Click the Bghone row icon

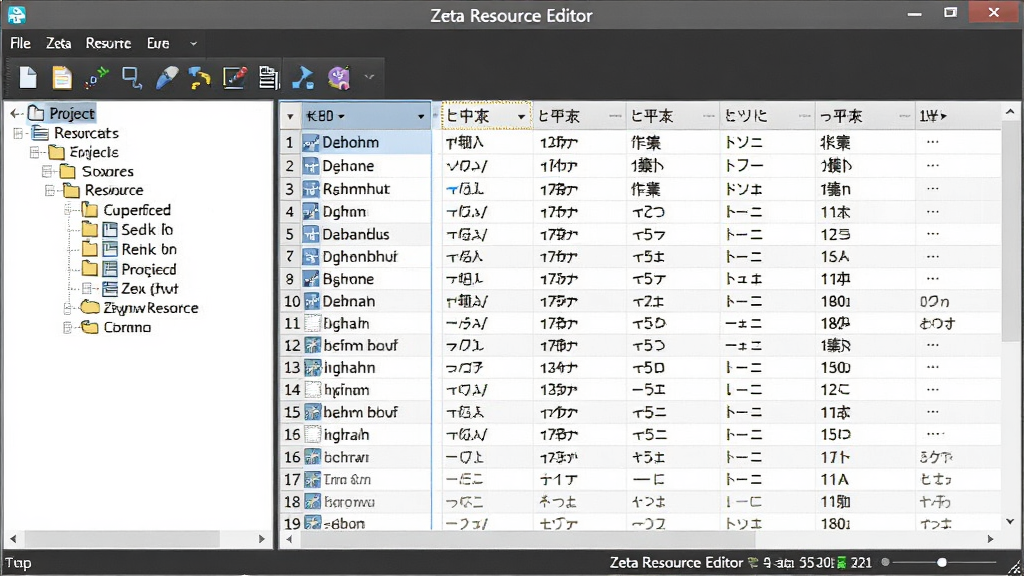311,279
